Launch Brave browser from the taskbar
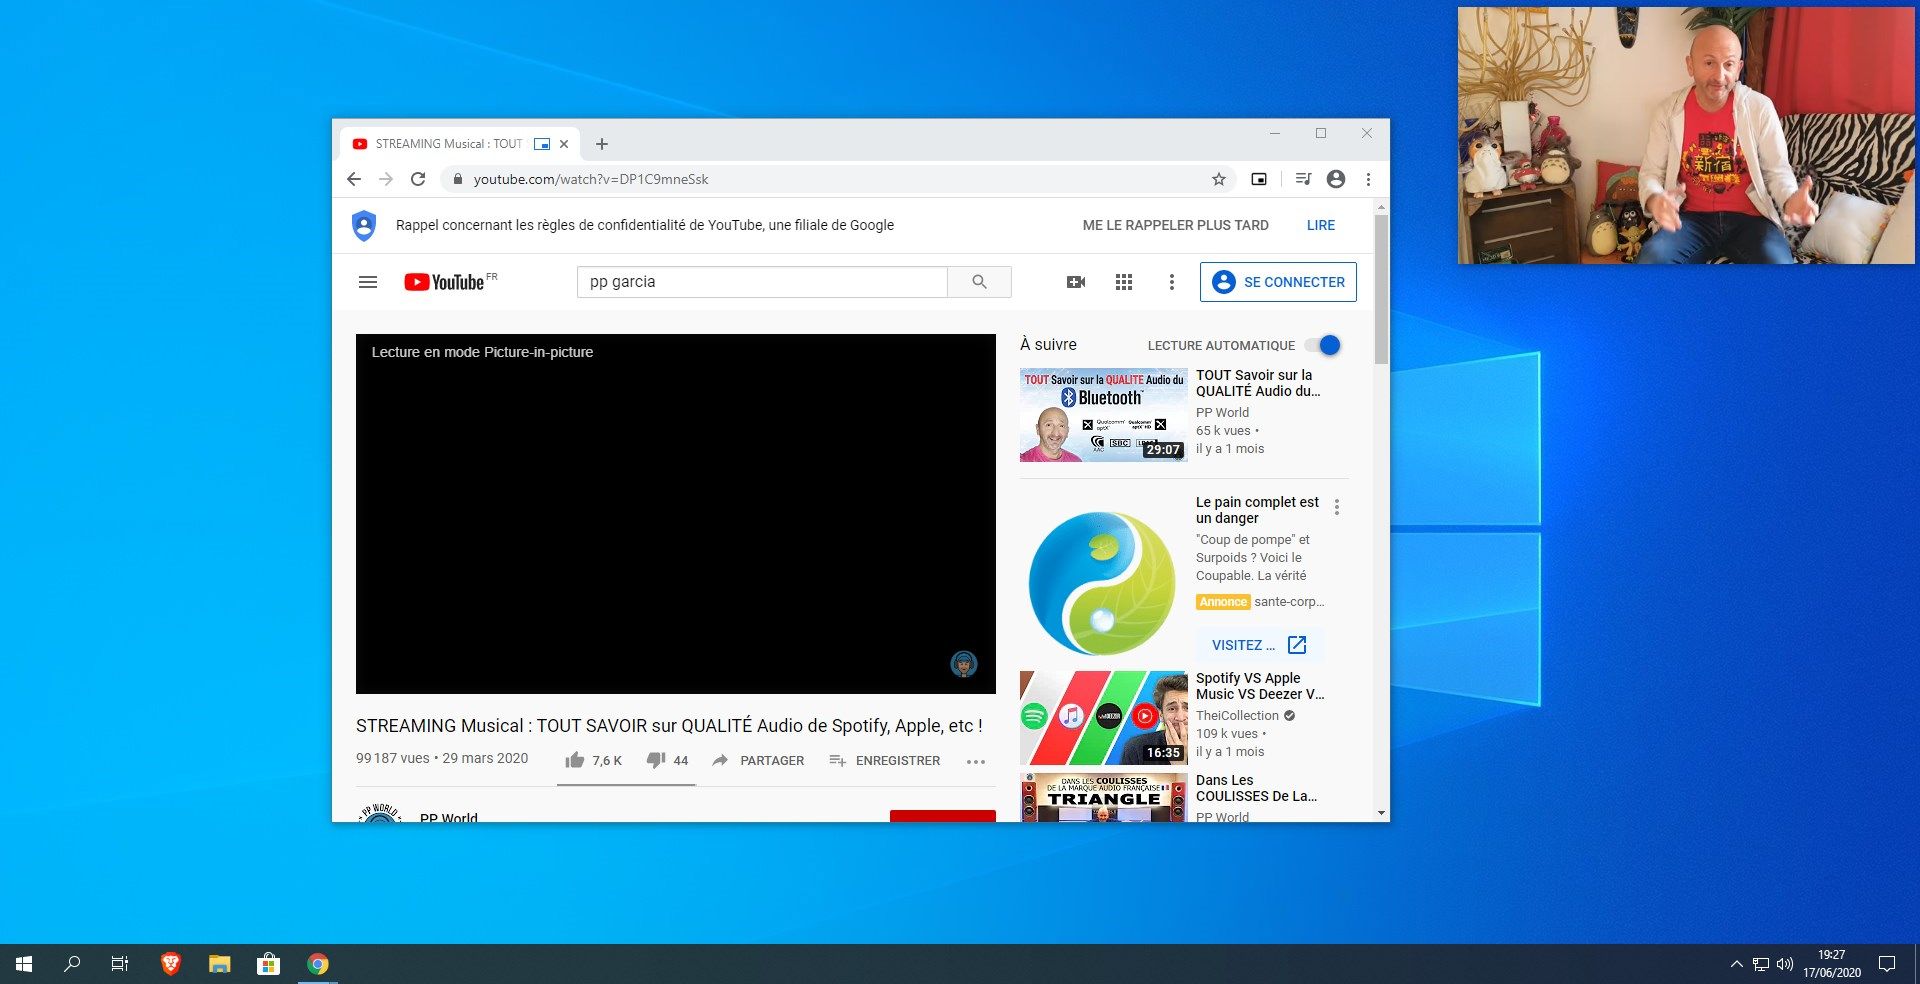This screenshot has height=984, width=1920. click(170, 964)
